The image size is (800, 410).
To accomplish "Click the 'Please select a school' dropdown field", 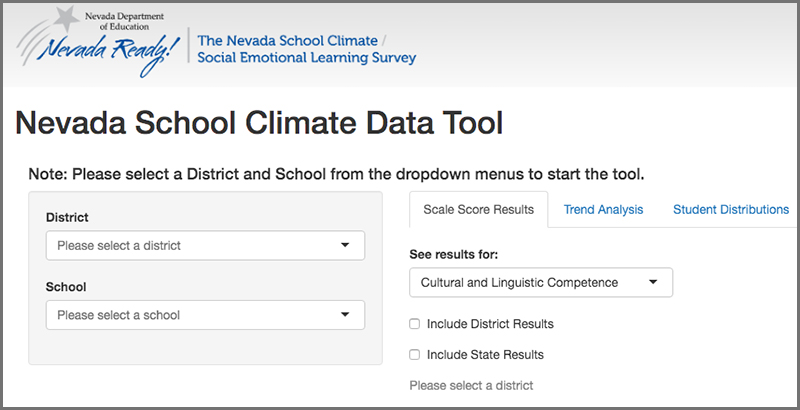I will pyautogui.click(x=205, y=315).
